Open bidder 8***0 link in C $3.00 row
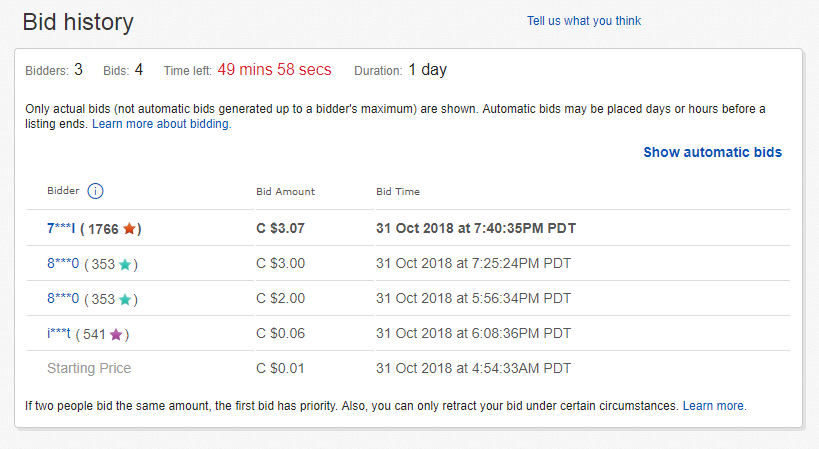The image size is (819, 449). [x=63, y=263]
